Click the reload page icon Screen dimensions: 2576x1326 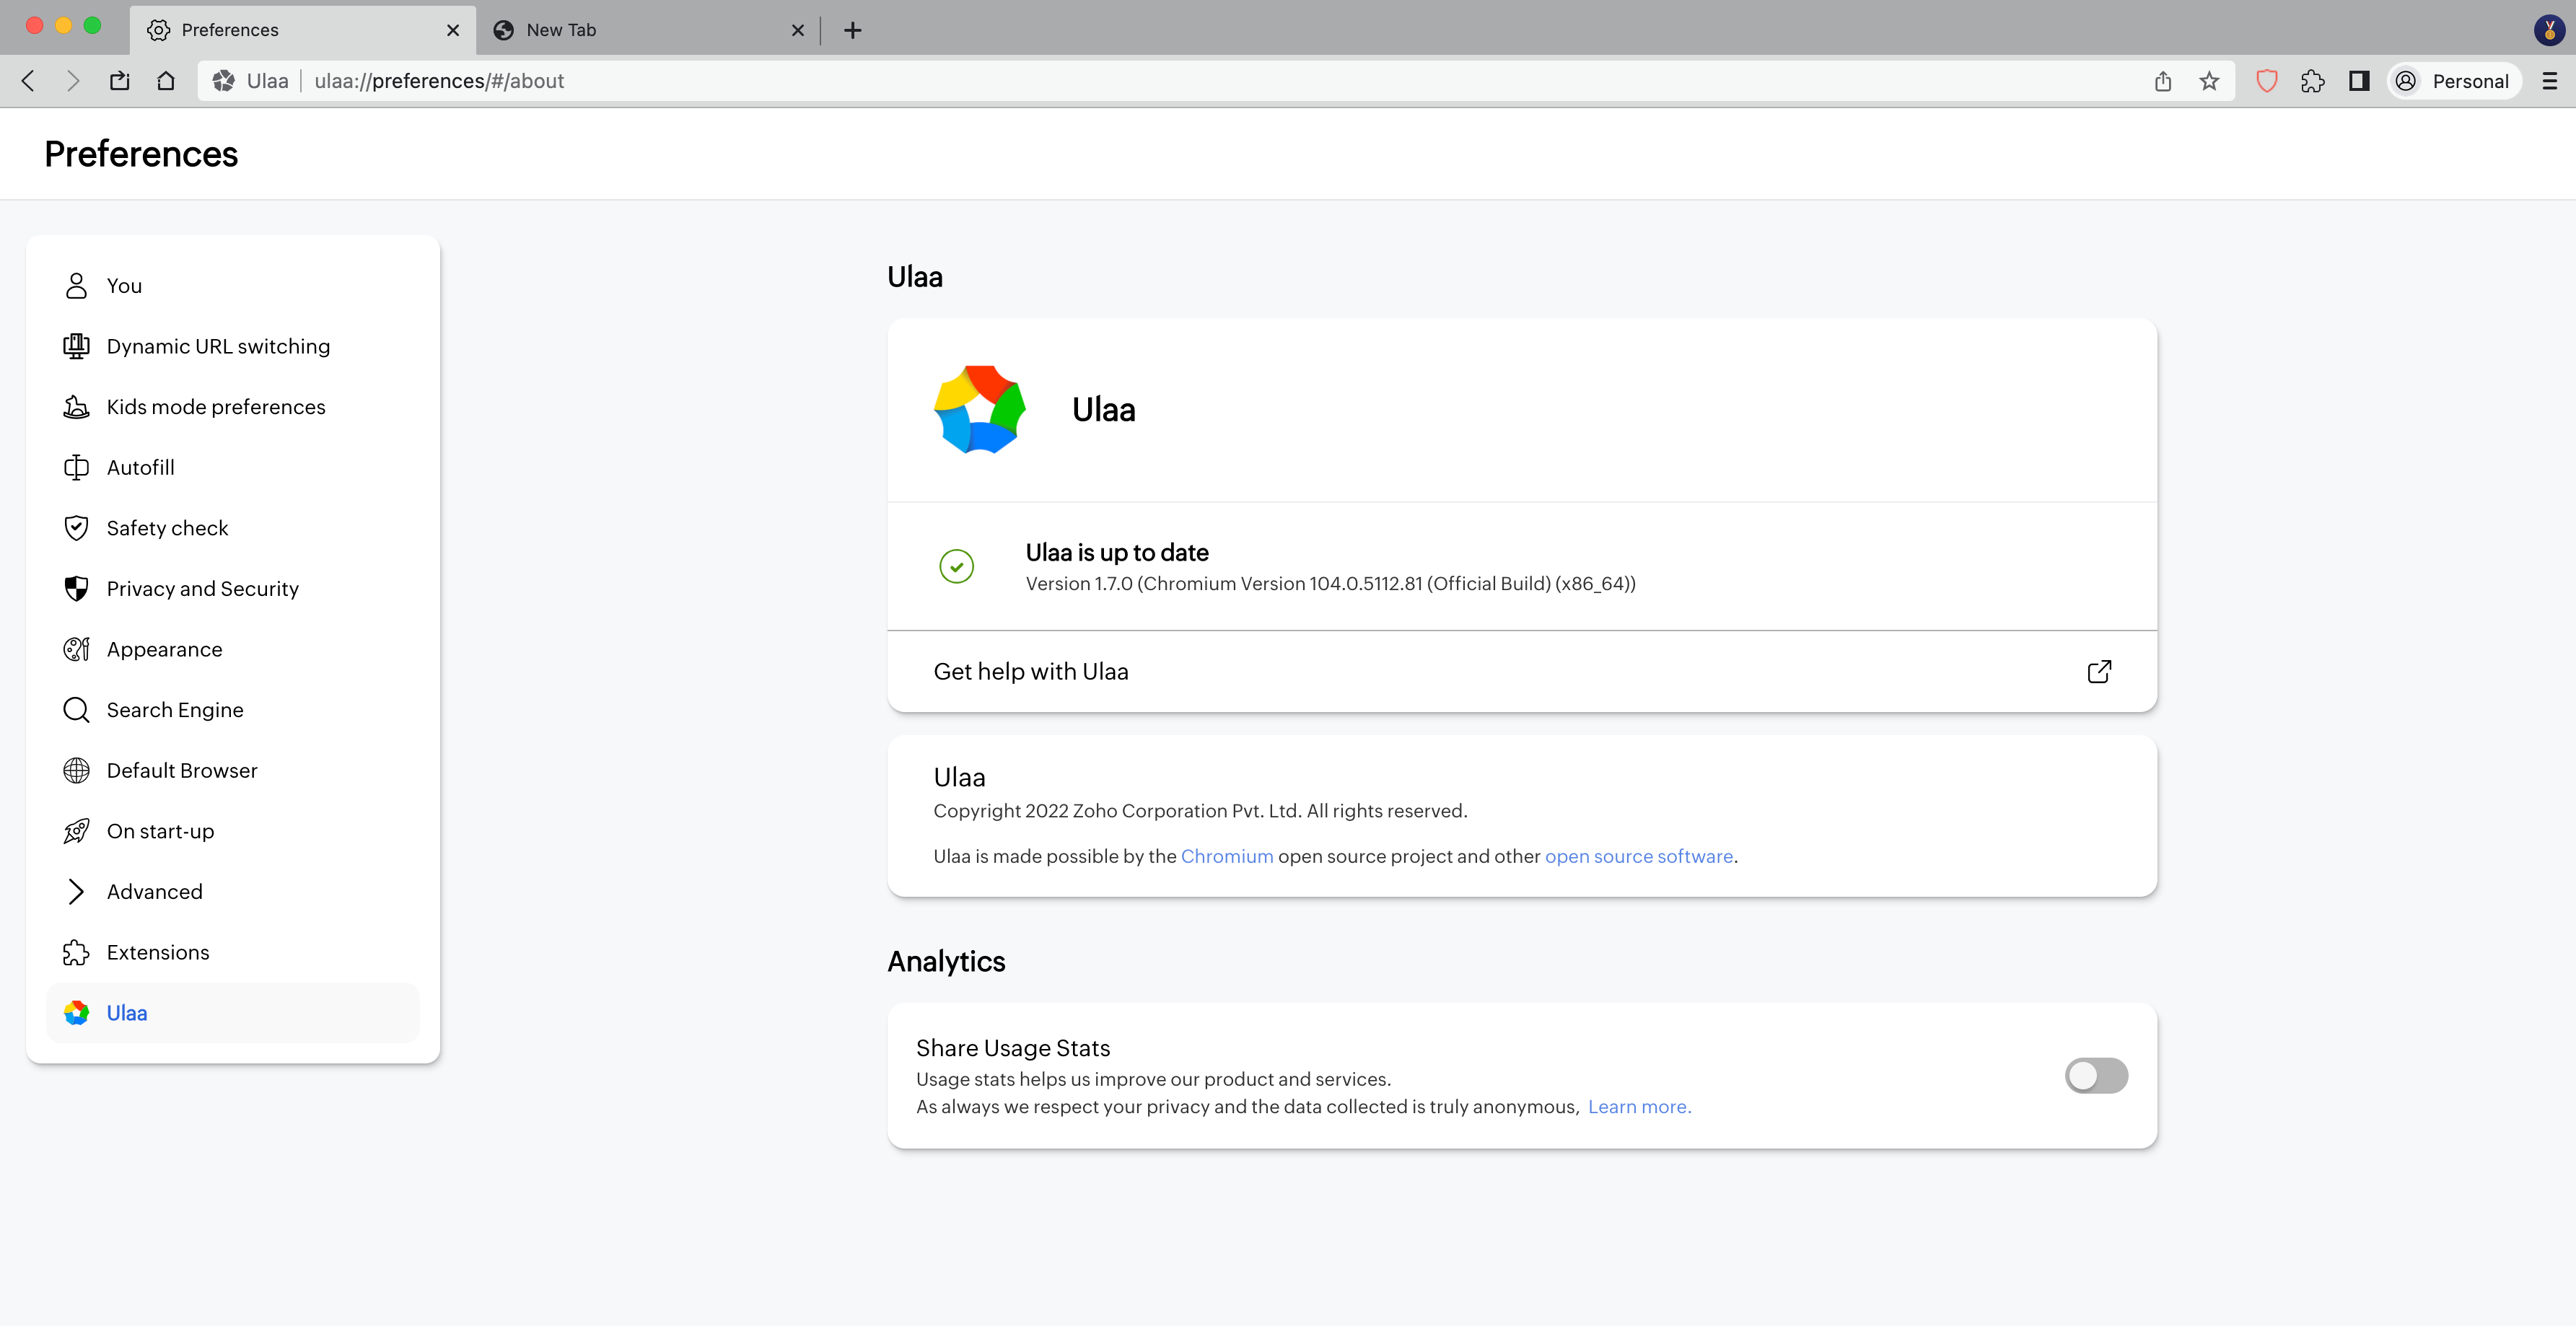[x=120, y=81]
